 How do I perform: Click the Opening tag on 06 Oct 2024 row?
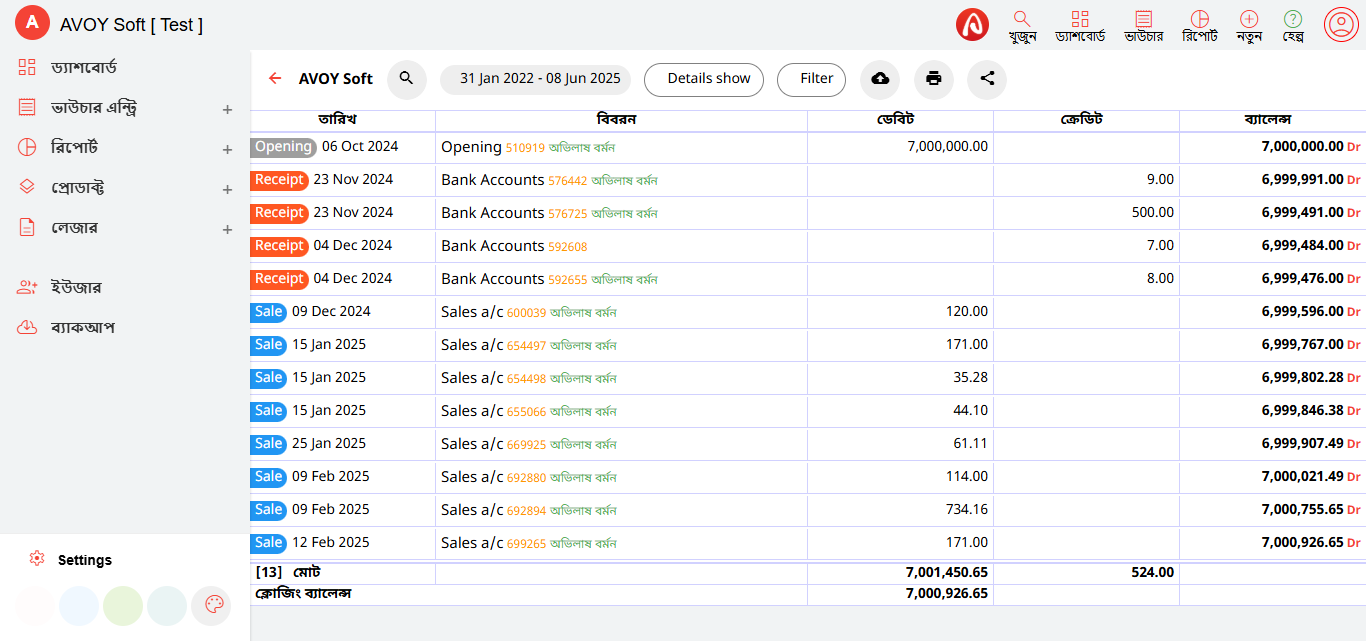point(284,147)
